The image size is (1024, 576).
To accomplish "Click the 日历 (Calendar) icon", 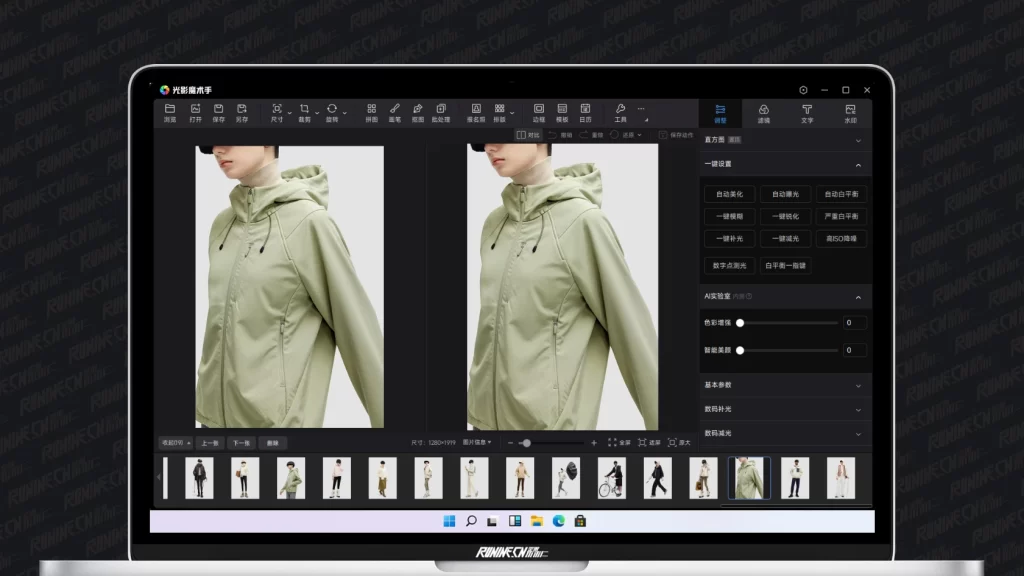I will [x=585, y=109].
